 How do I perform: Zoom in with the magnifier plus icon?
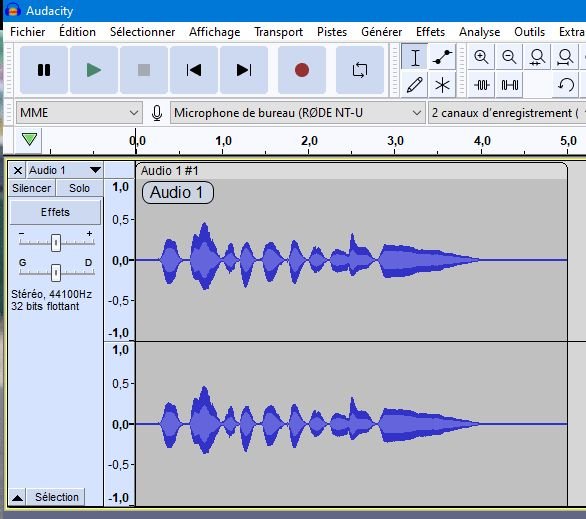coord(481,58)
